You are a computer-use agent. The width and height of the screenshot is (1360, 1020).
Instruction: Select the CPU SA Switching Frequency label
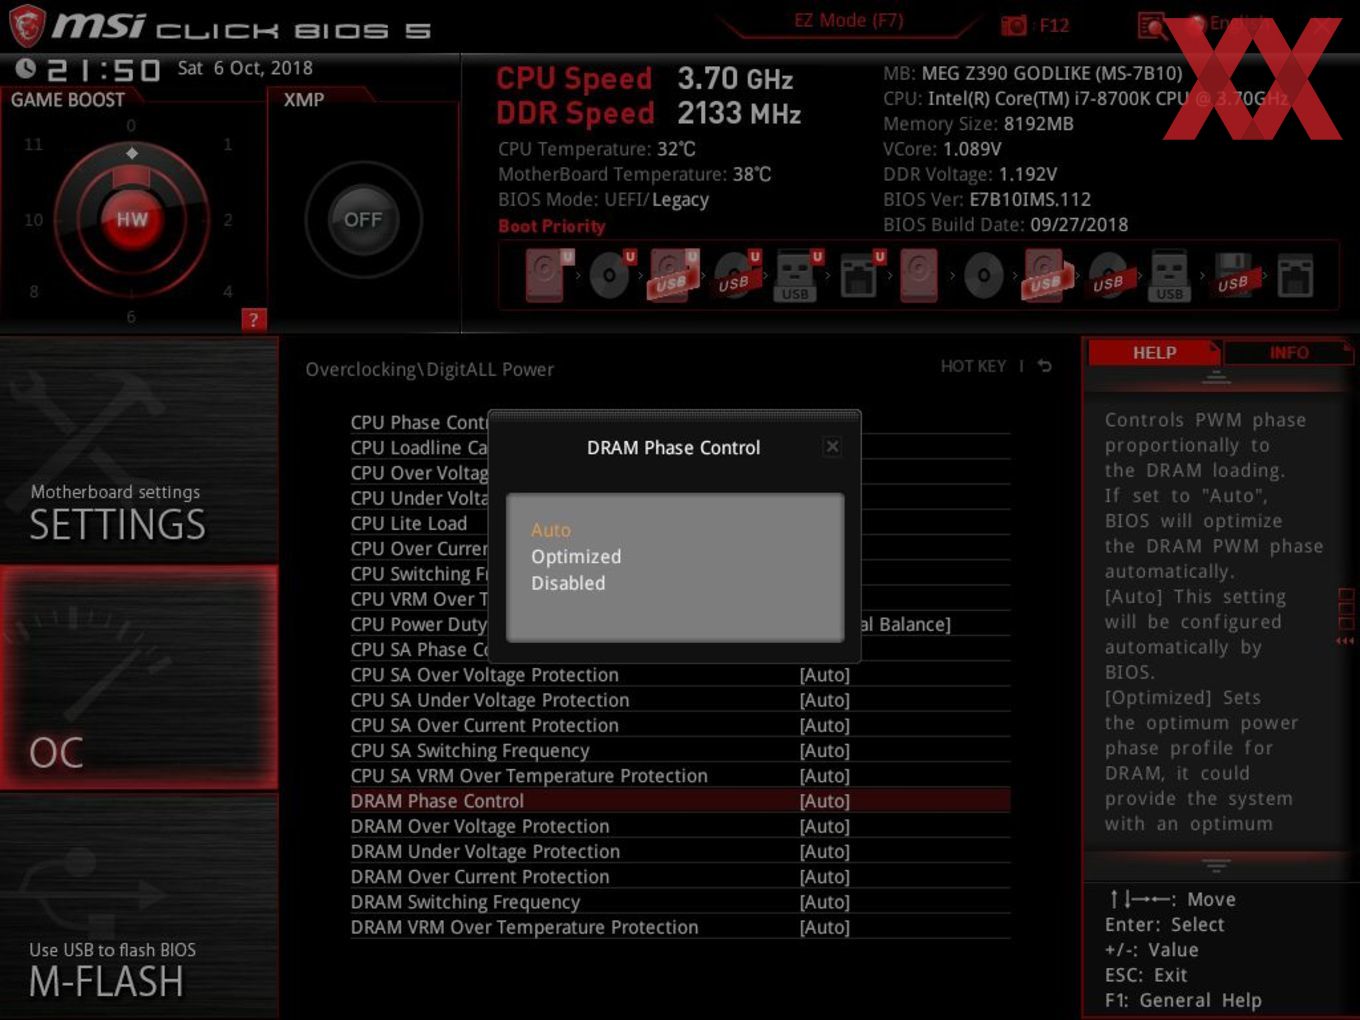[x=470, y=750]
